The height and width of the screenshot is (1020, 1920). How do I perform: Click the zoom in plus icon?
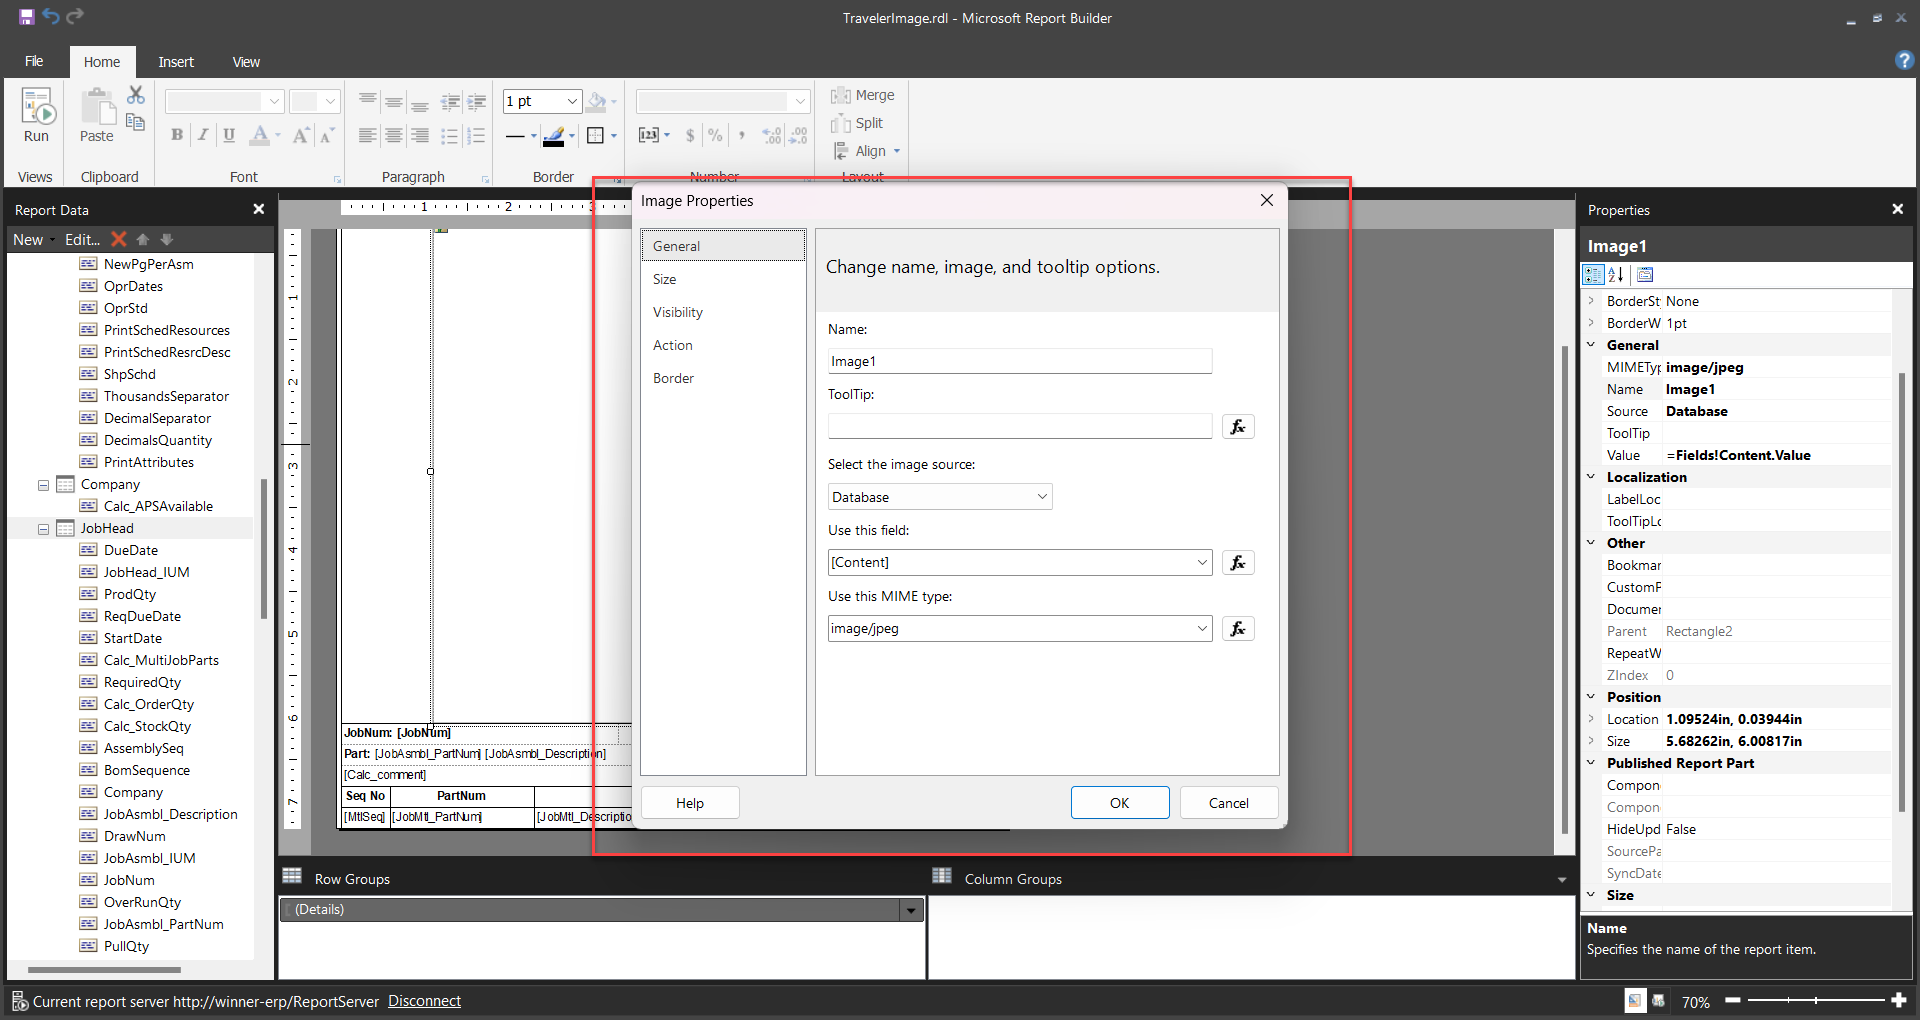[1899, 1000]
